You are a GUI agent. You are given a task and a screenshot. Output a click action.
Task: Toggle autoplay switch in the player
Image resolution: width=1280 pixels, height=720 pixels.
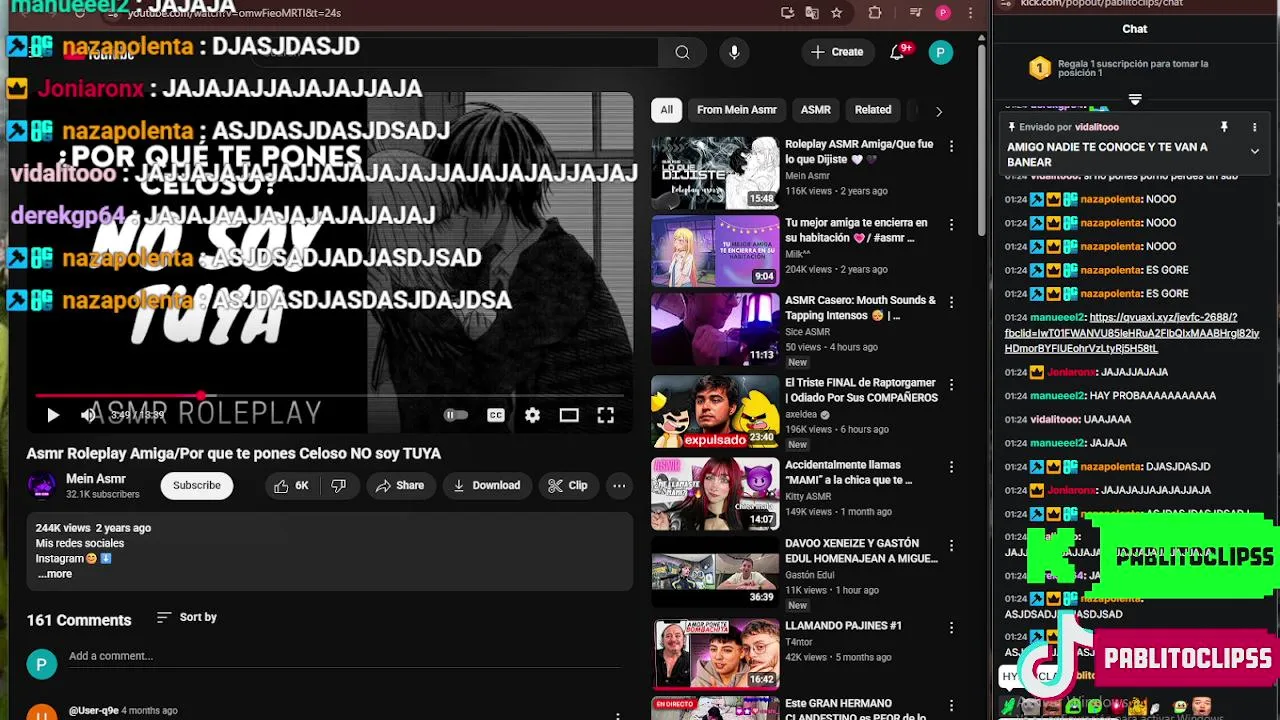[x=456, y=415]
